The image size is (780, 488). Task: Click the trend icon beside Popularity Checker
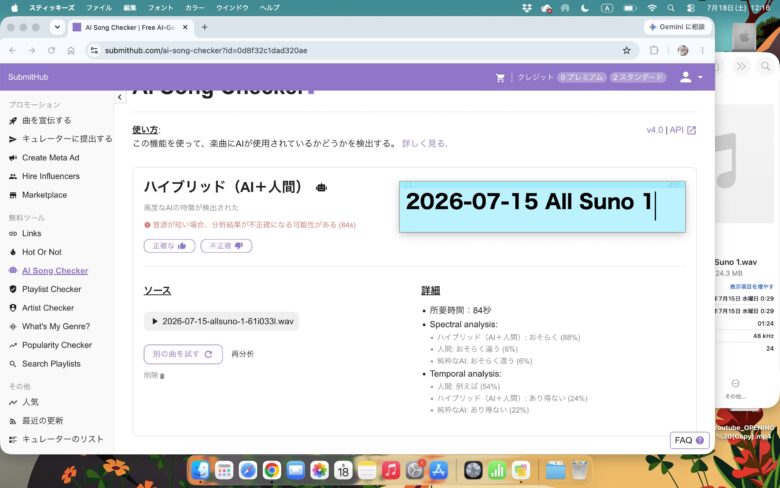13,345
